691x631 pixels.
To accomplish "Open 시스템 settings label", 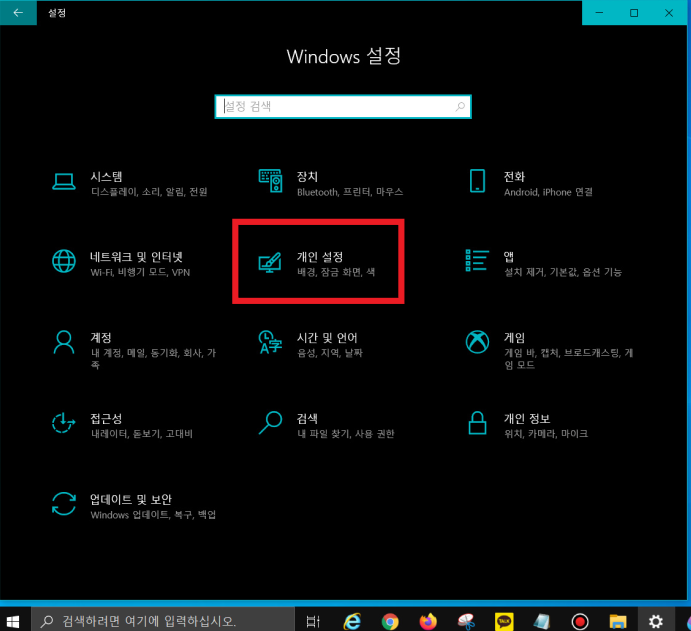I will pyautogui.click(x=106, y=177).
